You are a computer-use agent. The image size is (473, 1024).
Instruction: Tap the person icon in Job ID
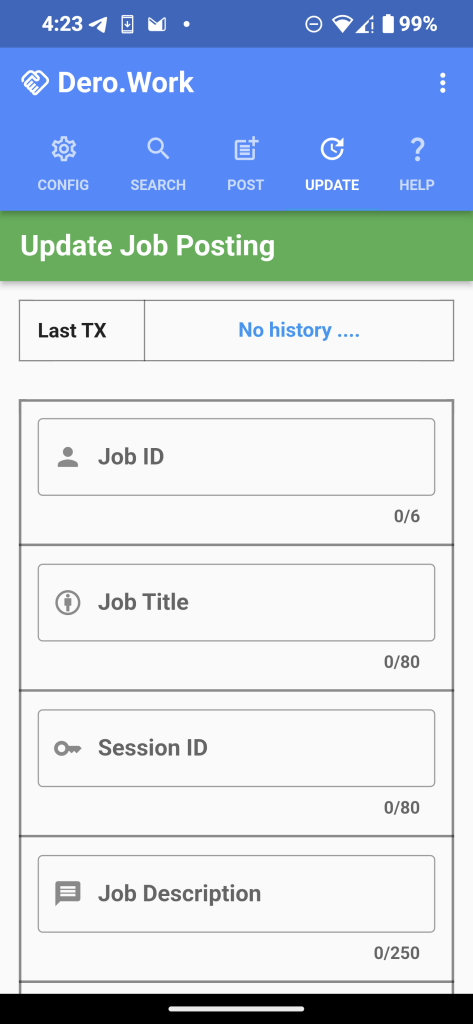coord(67,457)
